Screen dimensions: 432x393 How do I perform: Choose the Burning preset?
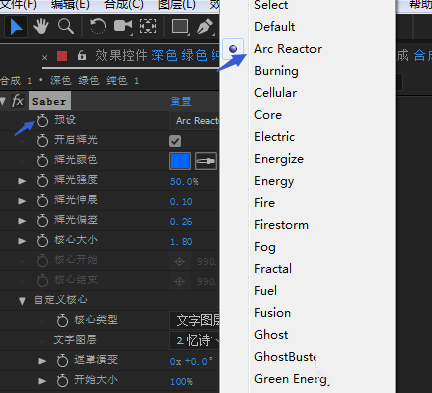click(x=276, y=71)
